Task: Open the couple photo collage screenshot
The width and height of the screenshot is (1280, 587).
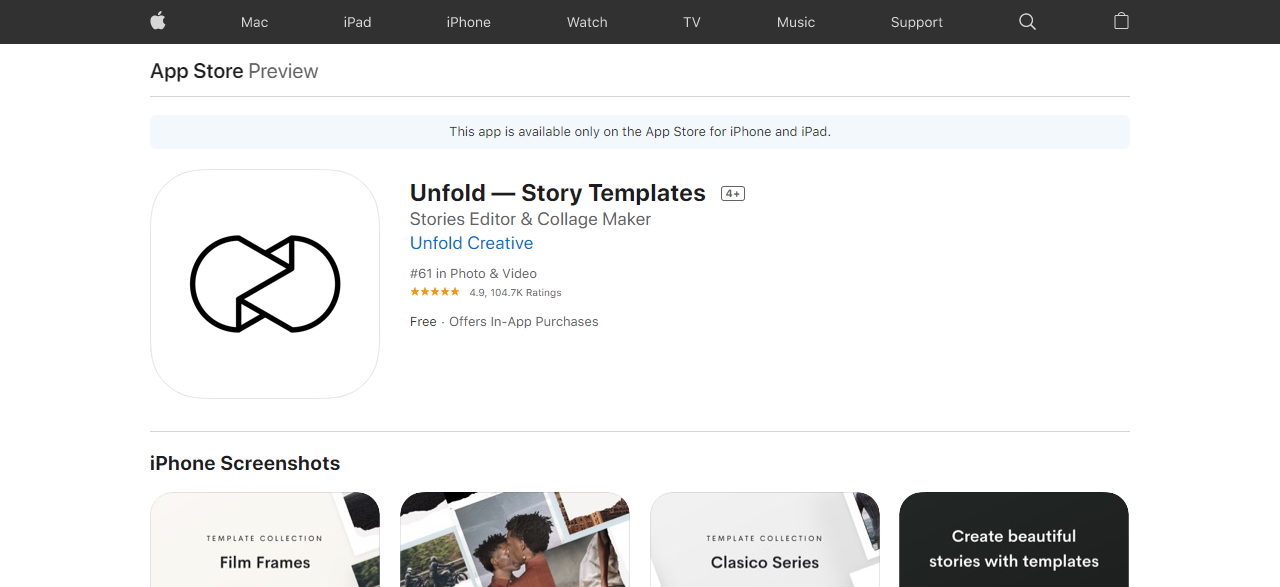Action: (515, 540)
